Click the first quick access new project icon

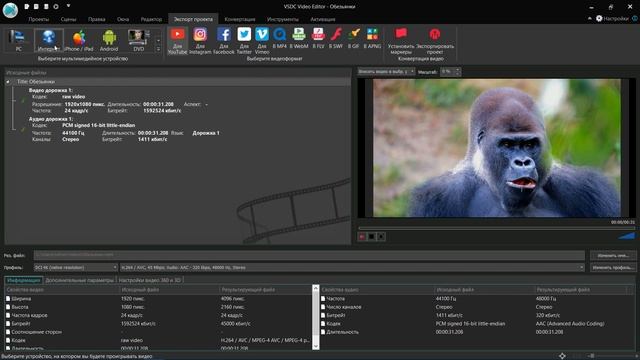27,7
